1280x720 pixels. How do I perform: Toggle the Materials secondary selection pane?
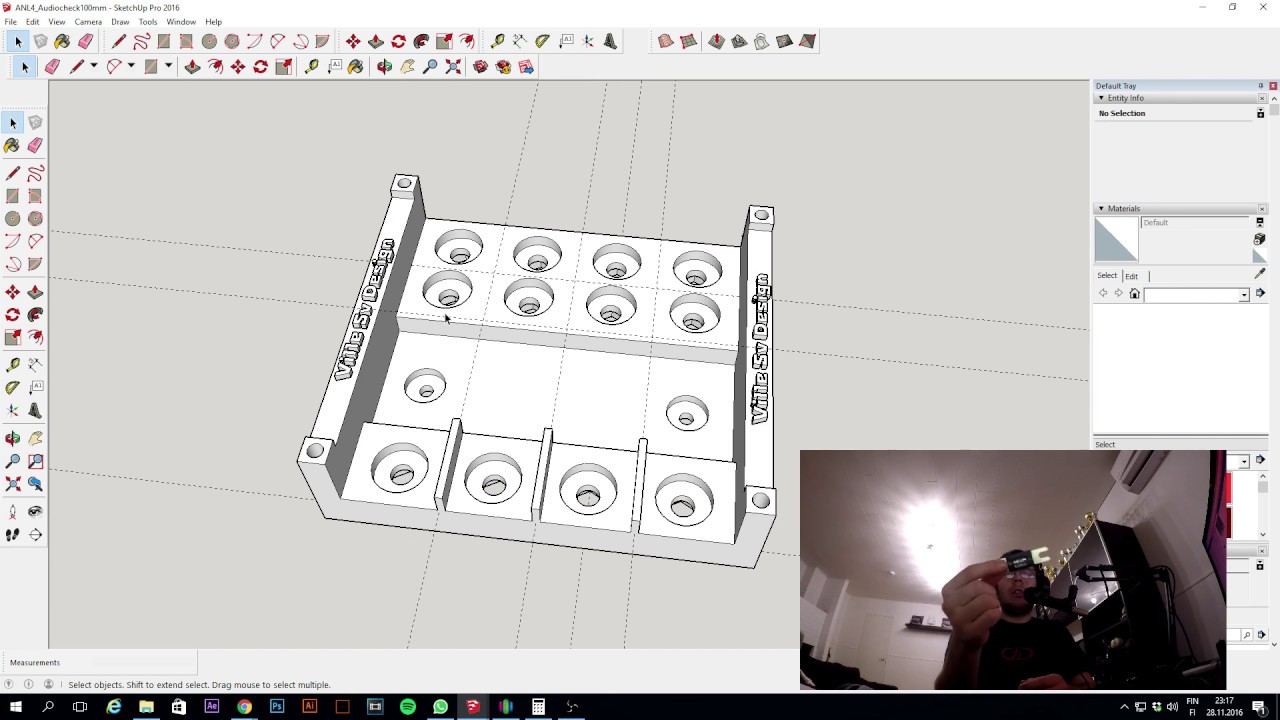pyautogui.click(x=1260, y=222)
